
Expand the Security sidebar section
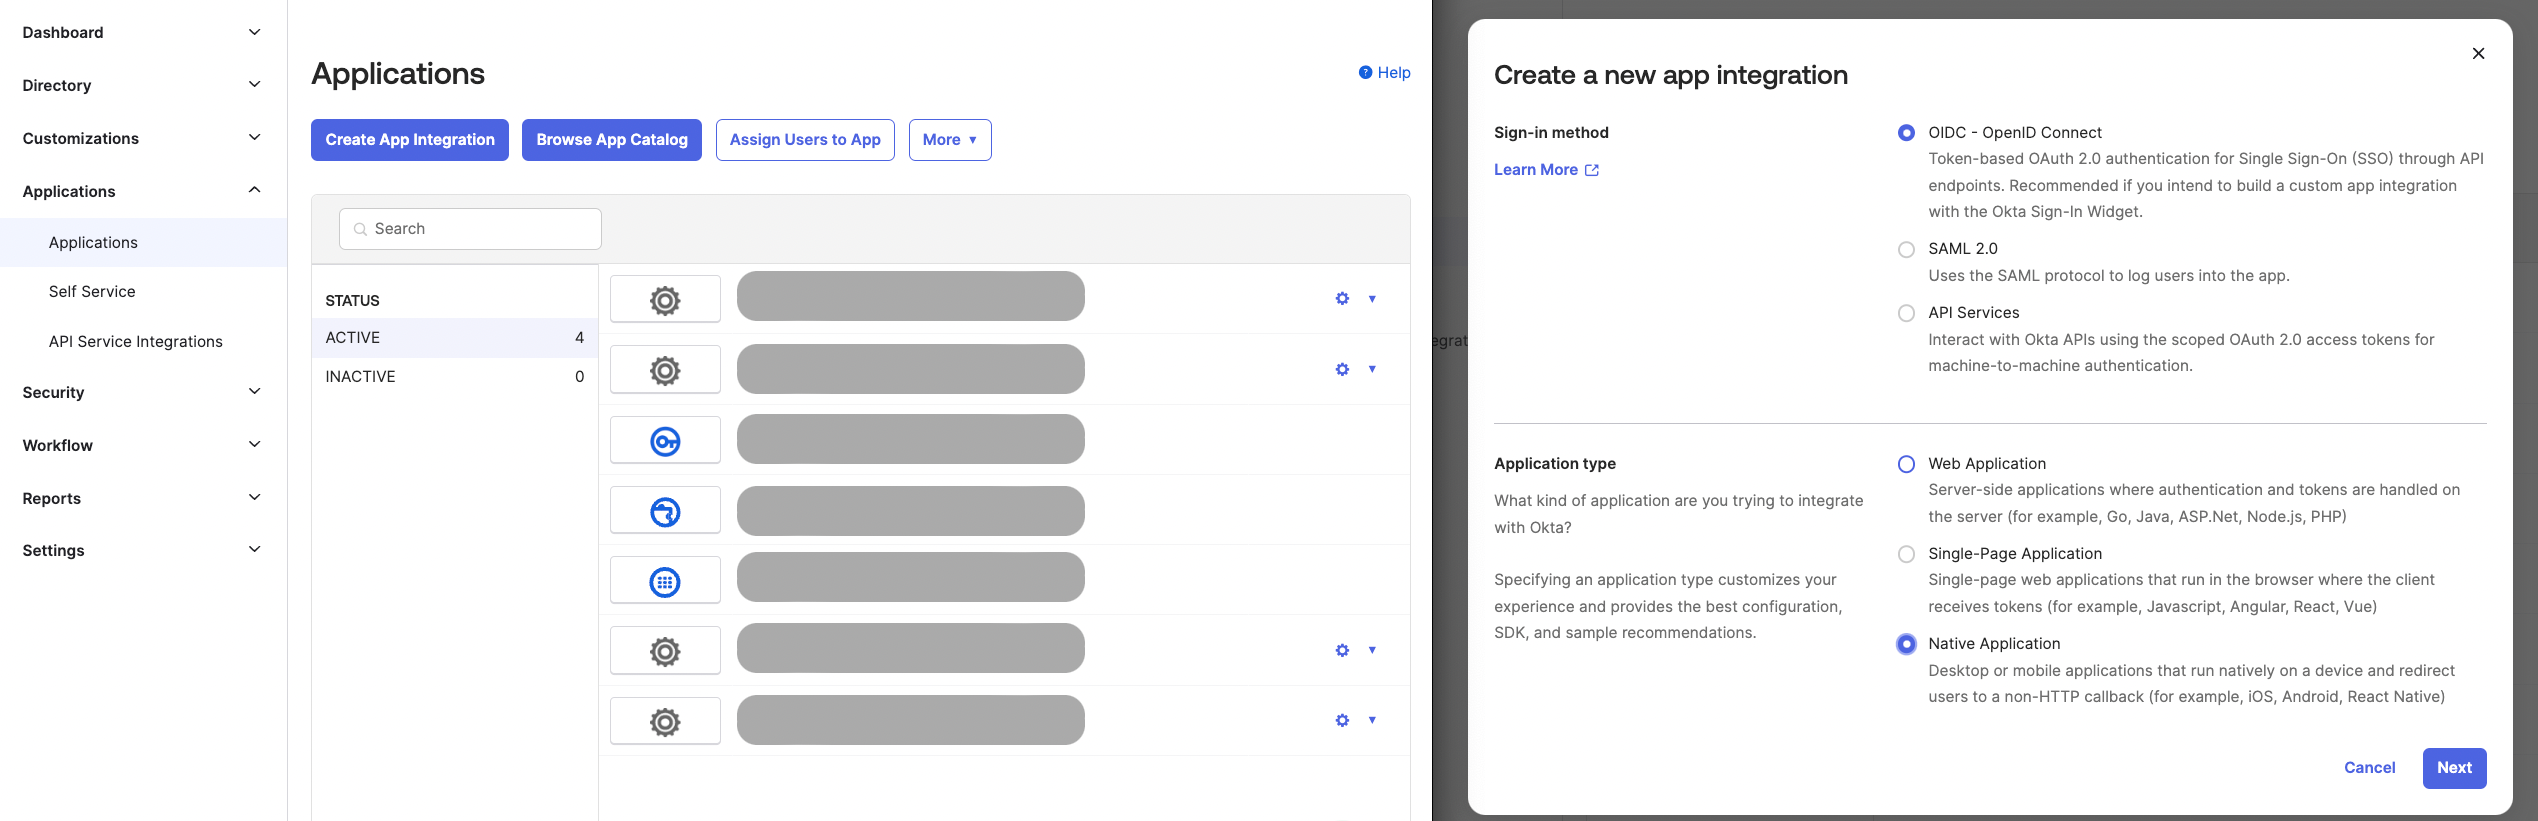(142, 392)
